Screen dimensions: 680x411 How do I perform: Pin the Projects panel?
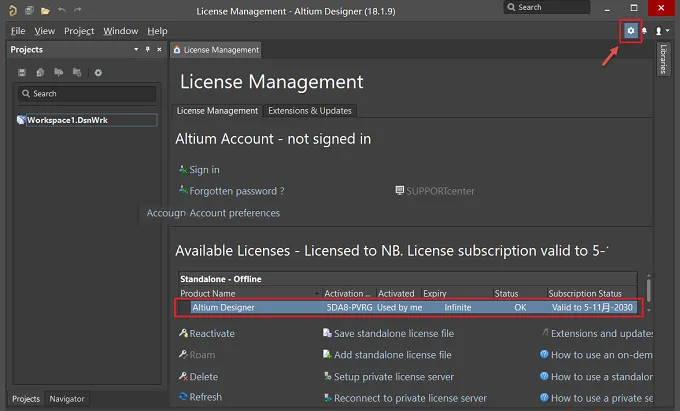[x=147, y=49]
